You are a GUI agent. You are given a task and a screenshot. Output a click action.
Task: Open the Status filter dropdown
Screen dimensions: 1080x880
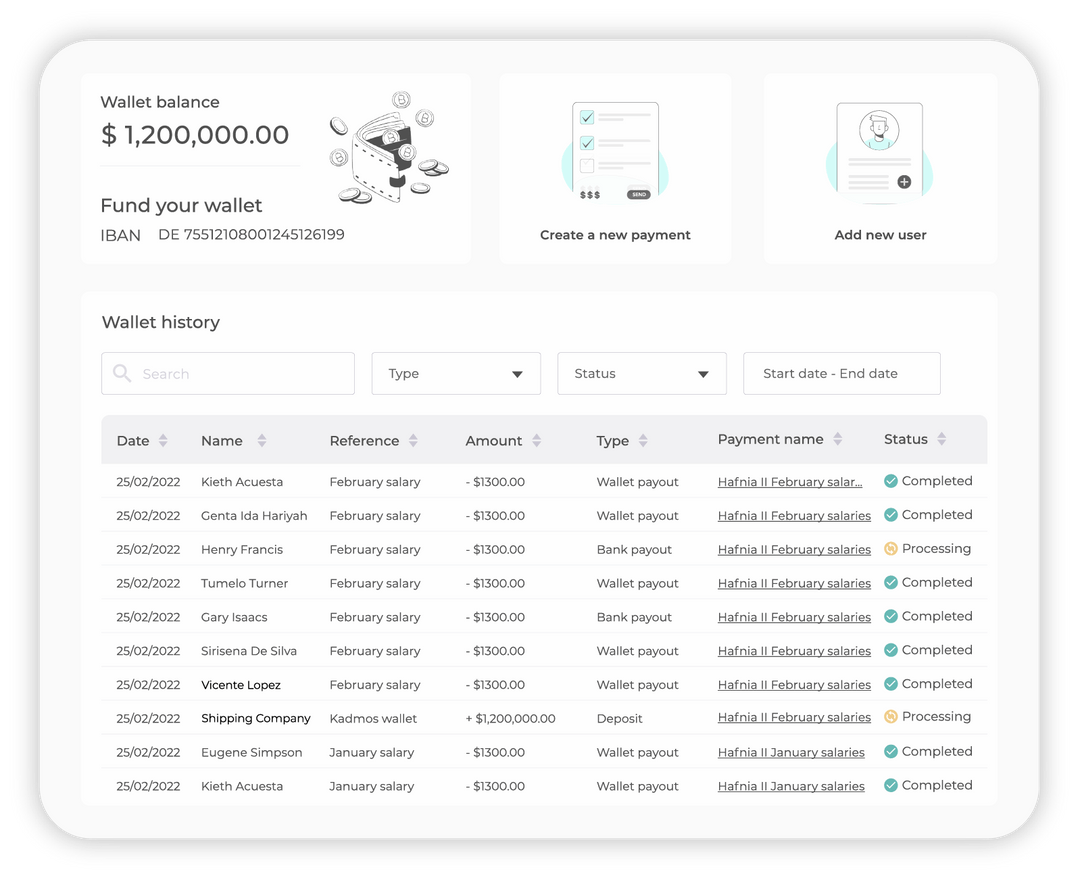tap(641, 373)
